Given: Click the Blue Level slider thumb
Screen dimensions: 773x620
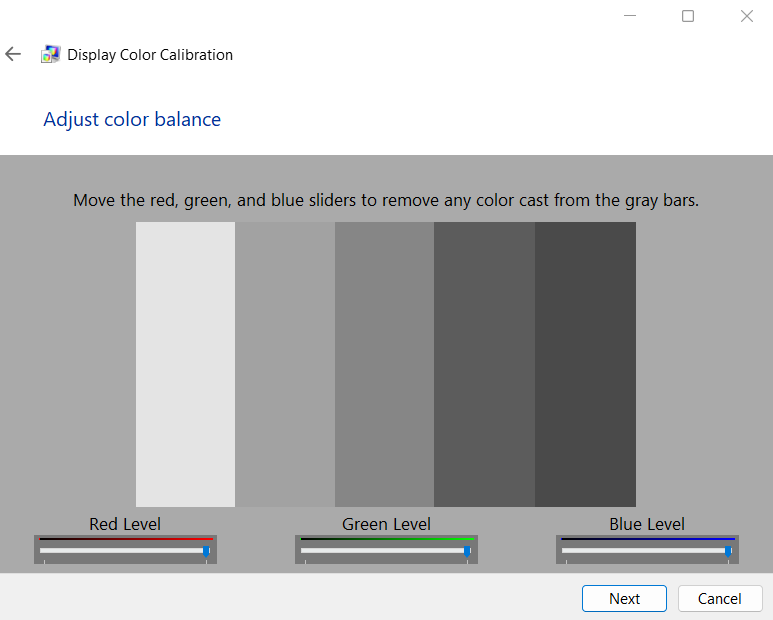Looking at the screenshot, I should click(728, 550).
